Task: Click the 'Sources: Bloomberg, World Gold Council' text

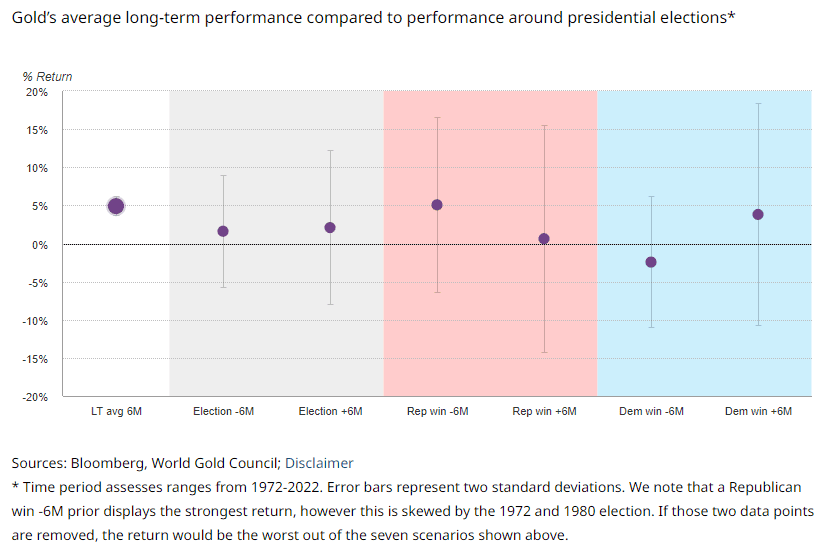Action: point(145,463)
